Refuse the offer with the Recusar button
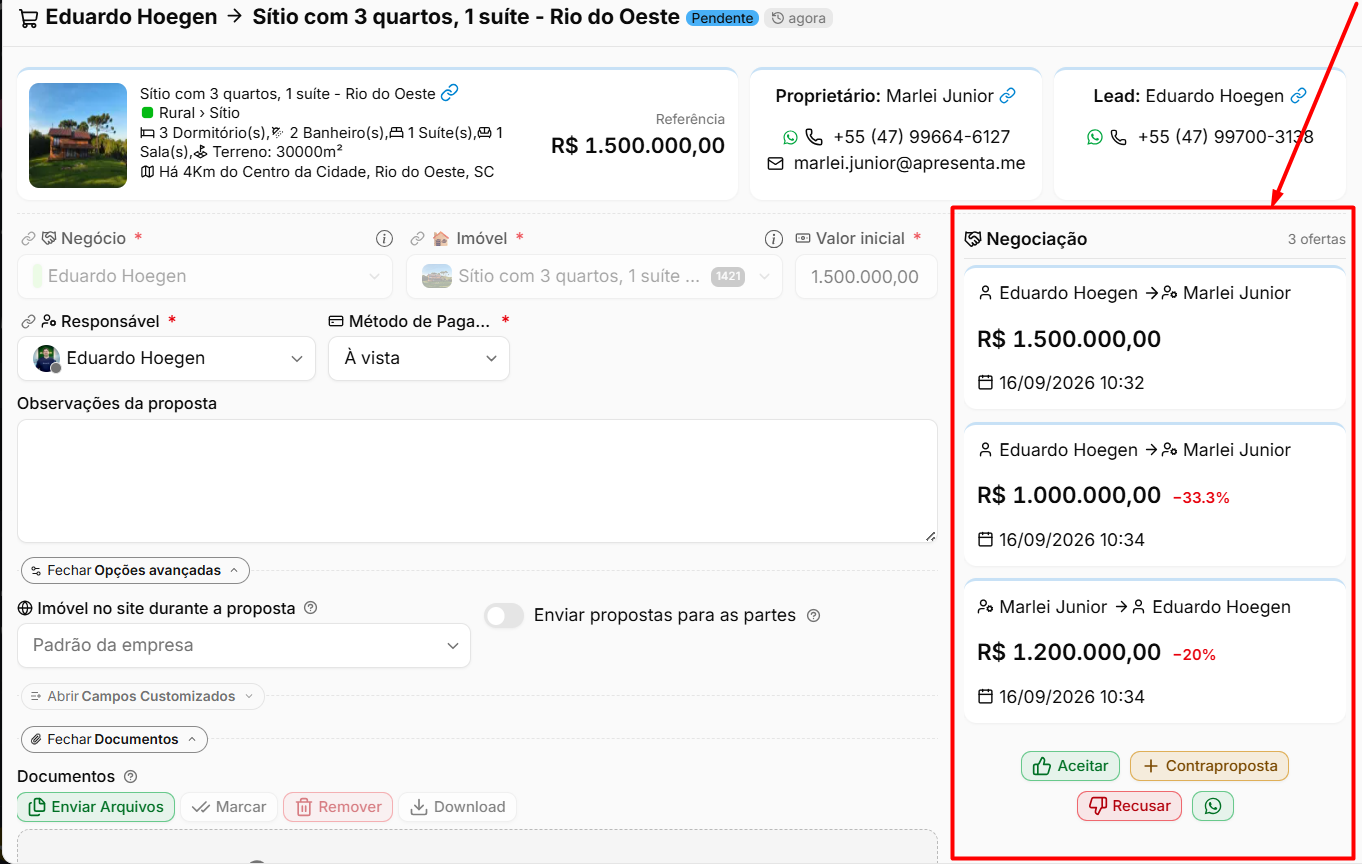The width and height of the screenshot is (1362, 864). 1130,806
